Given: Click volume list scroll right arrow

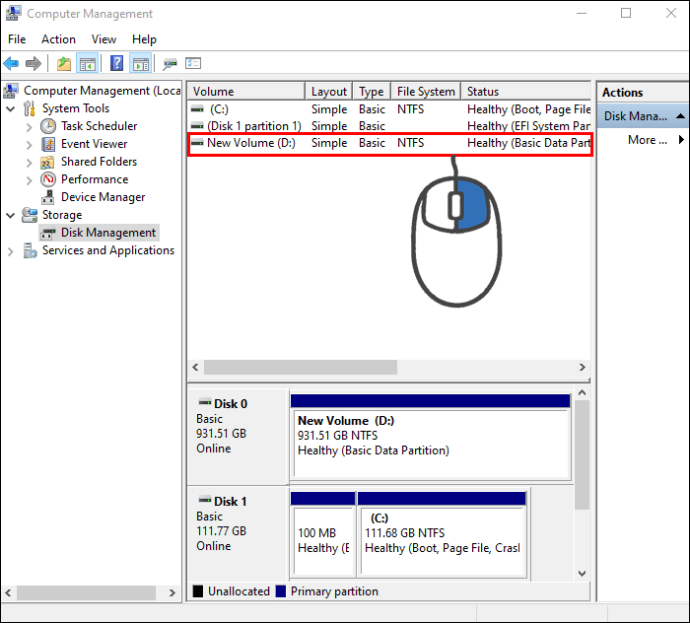Looking at the screenshot, I should click(582, 367).
